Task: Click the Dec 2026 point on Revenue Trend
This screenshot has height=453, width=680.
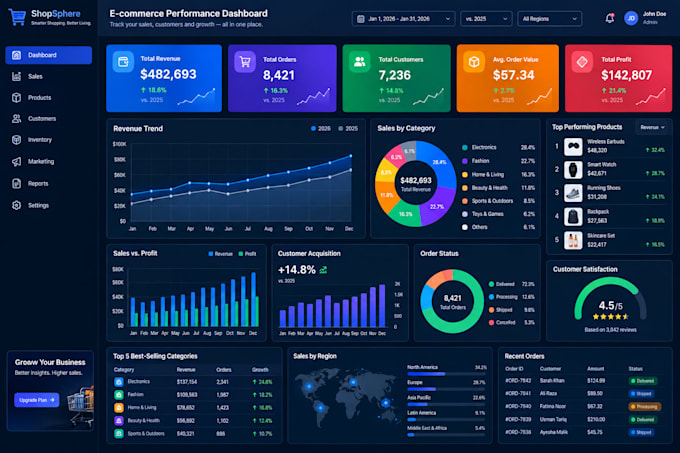Action: pos(350,156)
